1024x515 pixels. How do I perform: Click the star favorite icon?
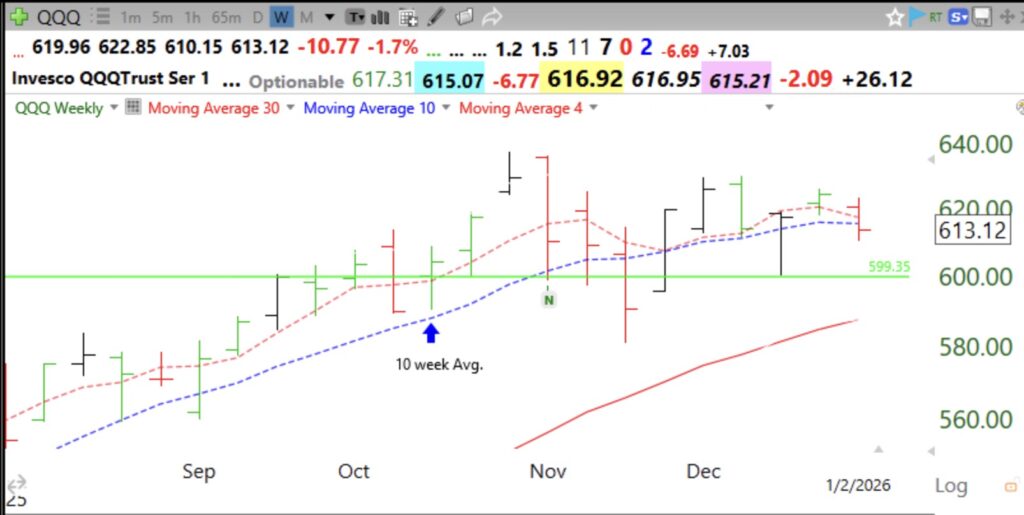coord(895,18)
